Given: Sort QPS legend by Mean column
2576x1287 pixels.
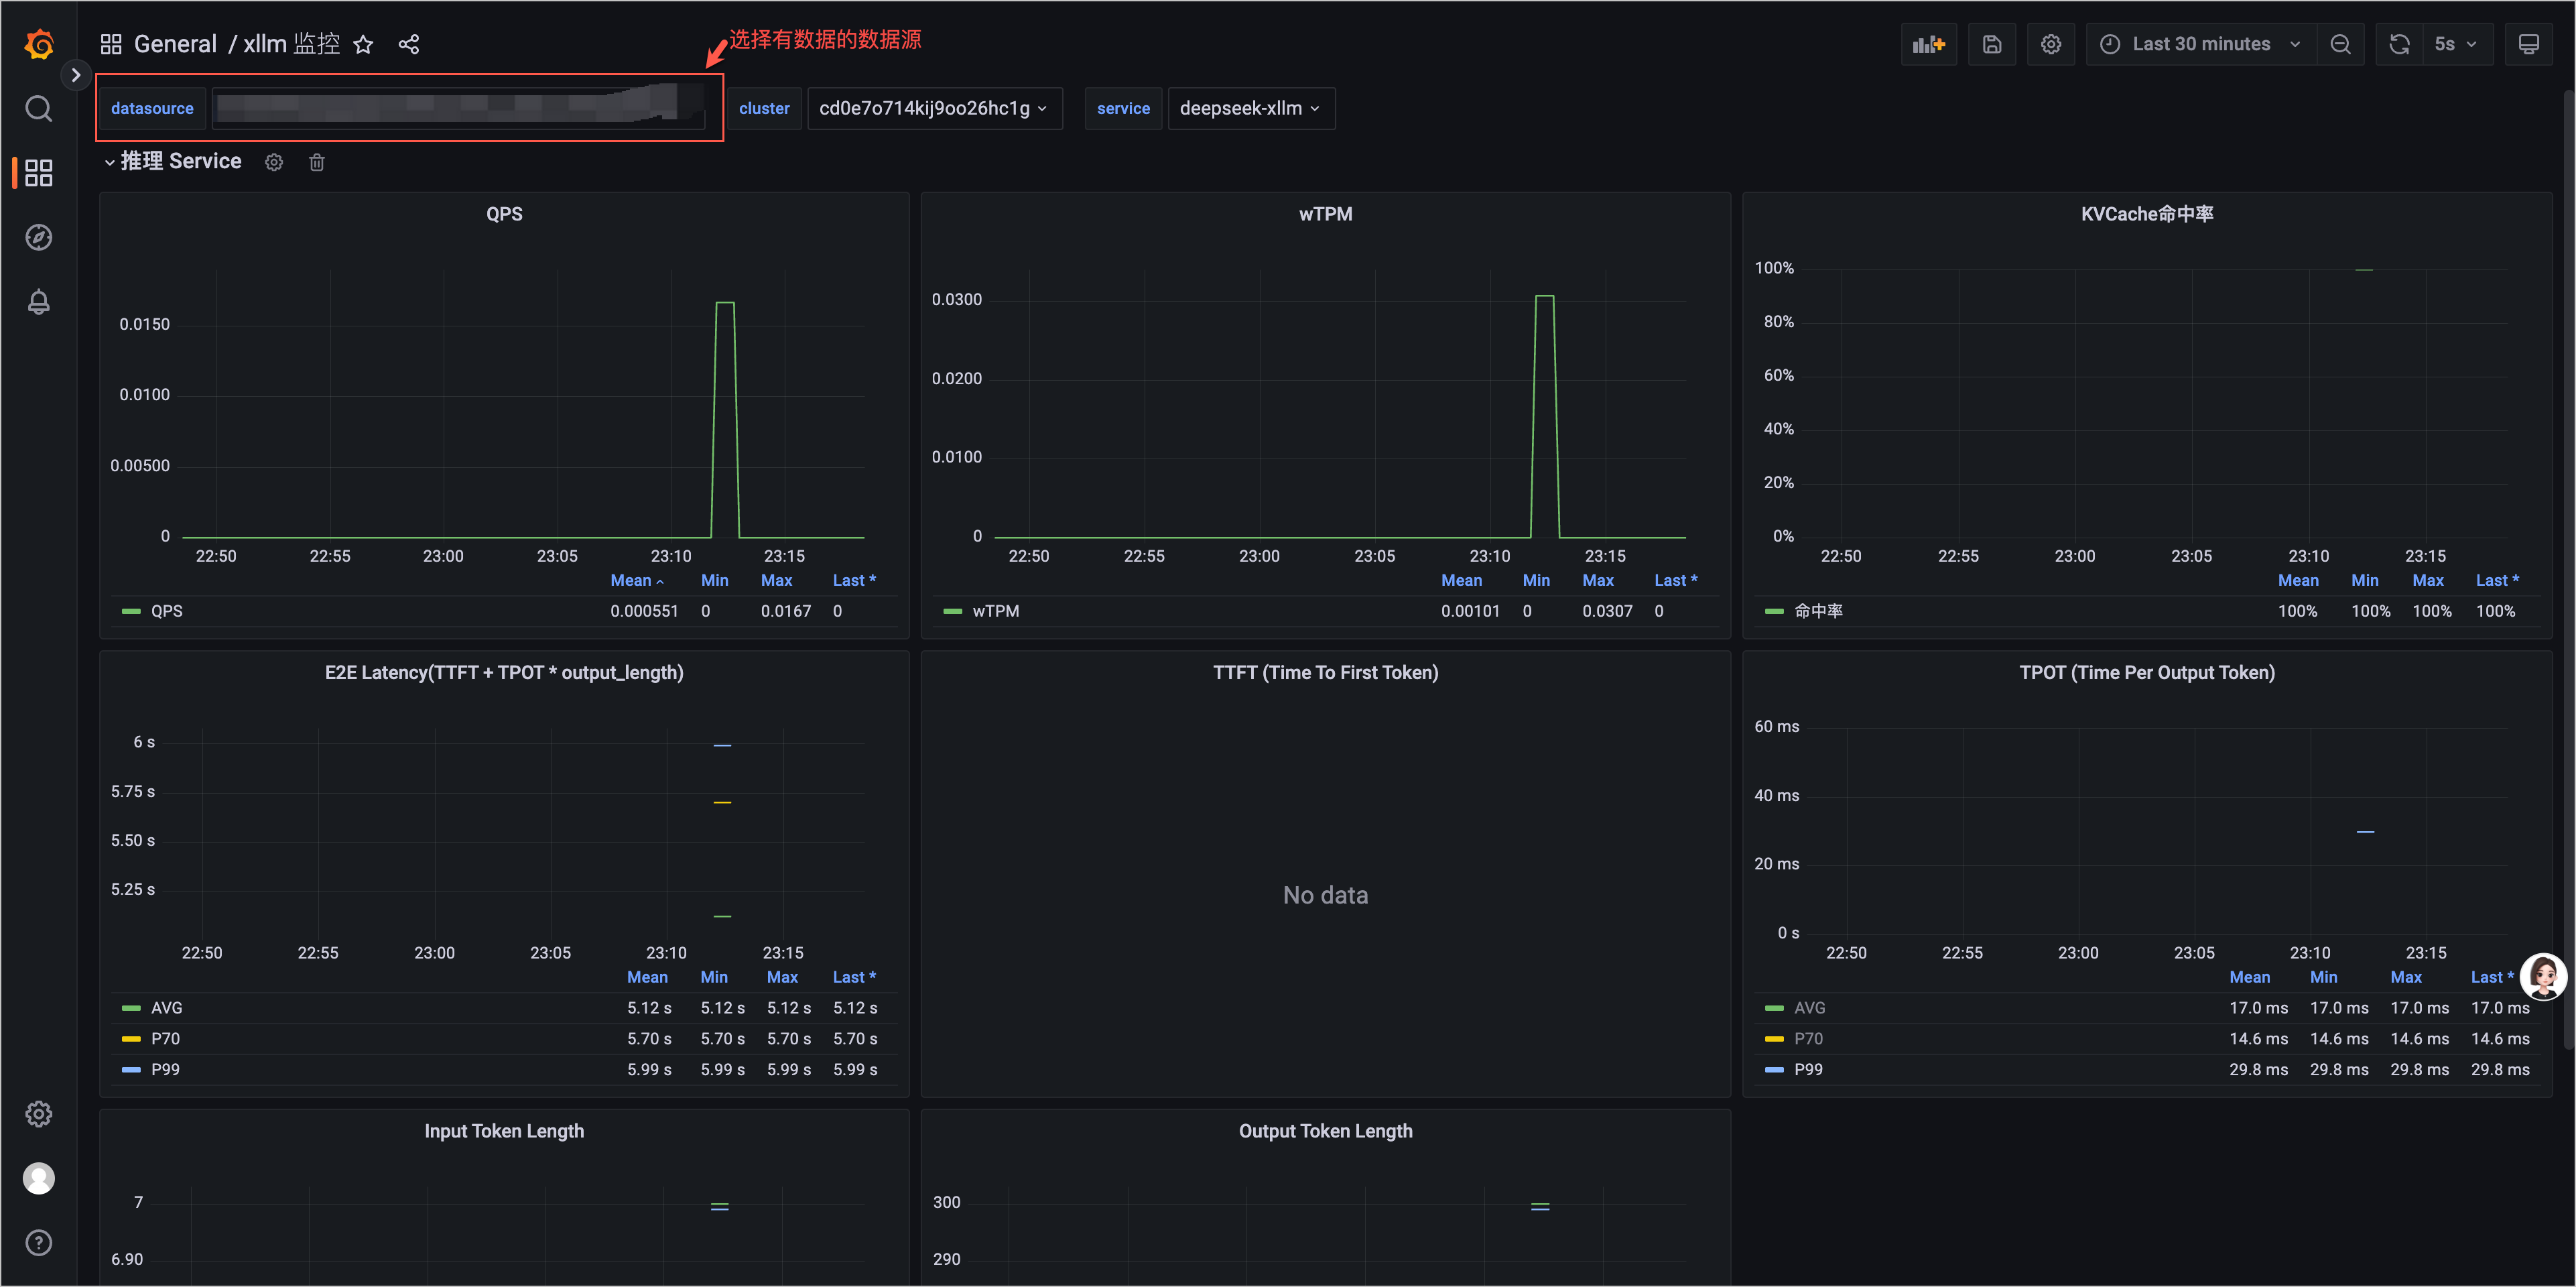Looking at the screenshot, I should point(637,580).
